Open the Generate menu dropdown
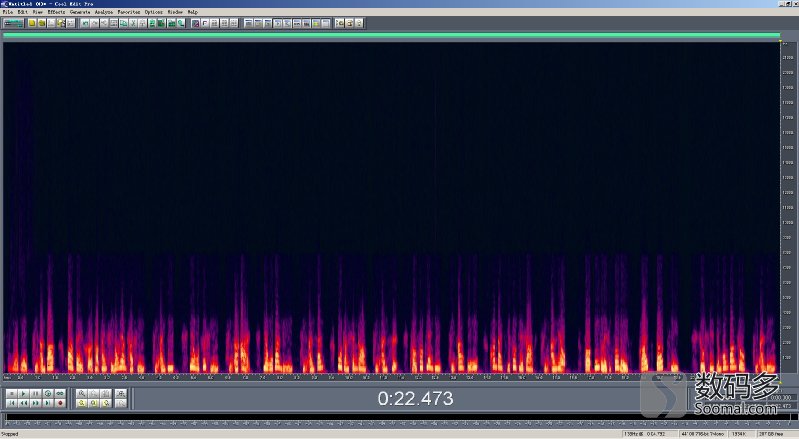This screenshot has width=799, height=439. click(x=79, y=12)
